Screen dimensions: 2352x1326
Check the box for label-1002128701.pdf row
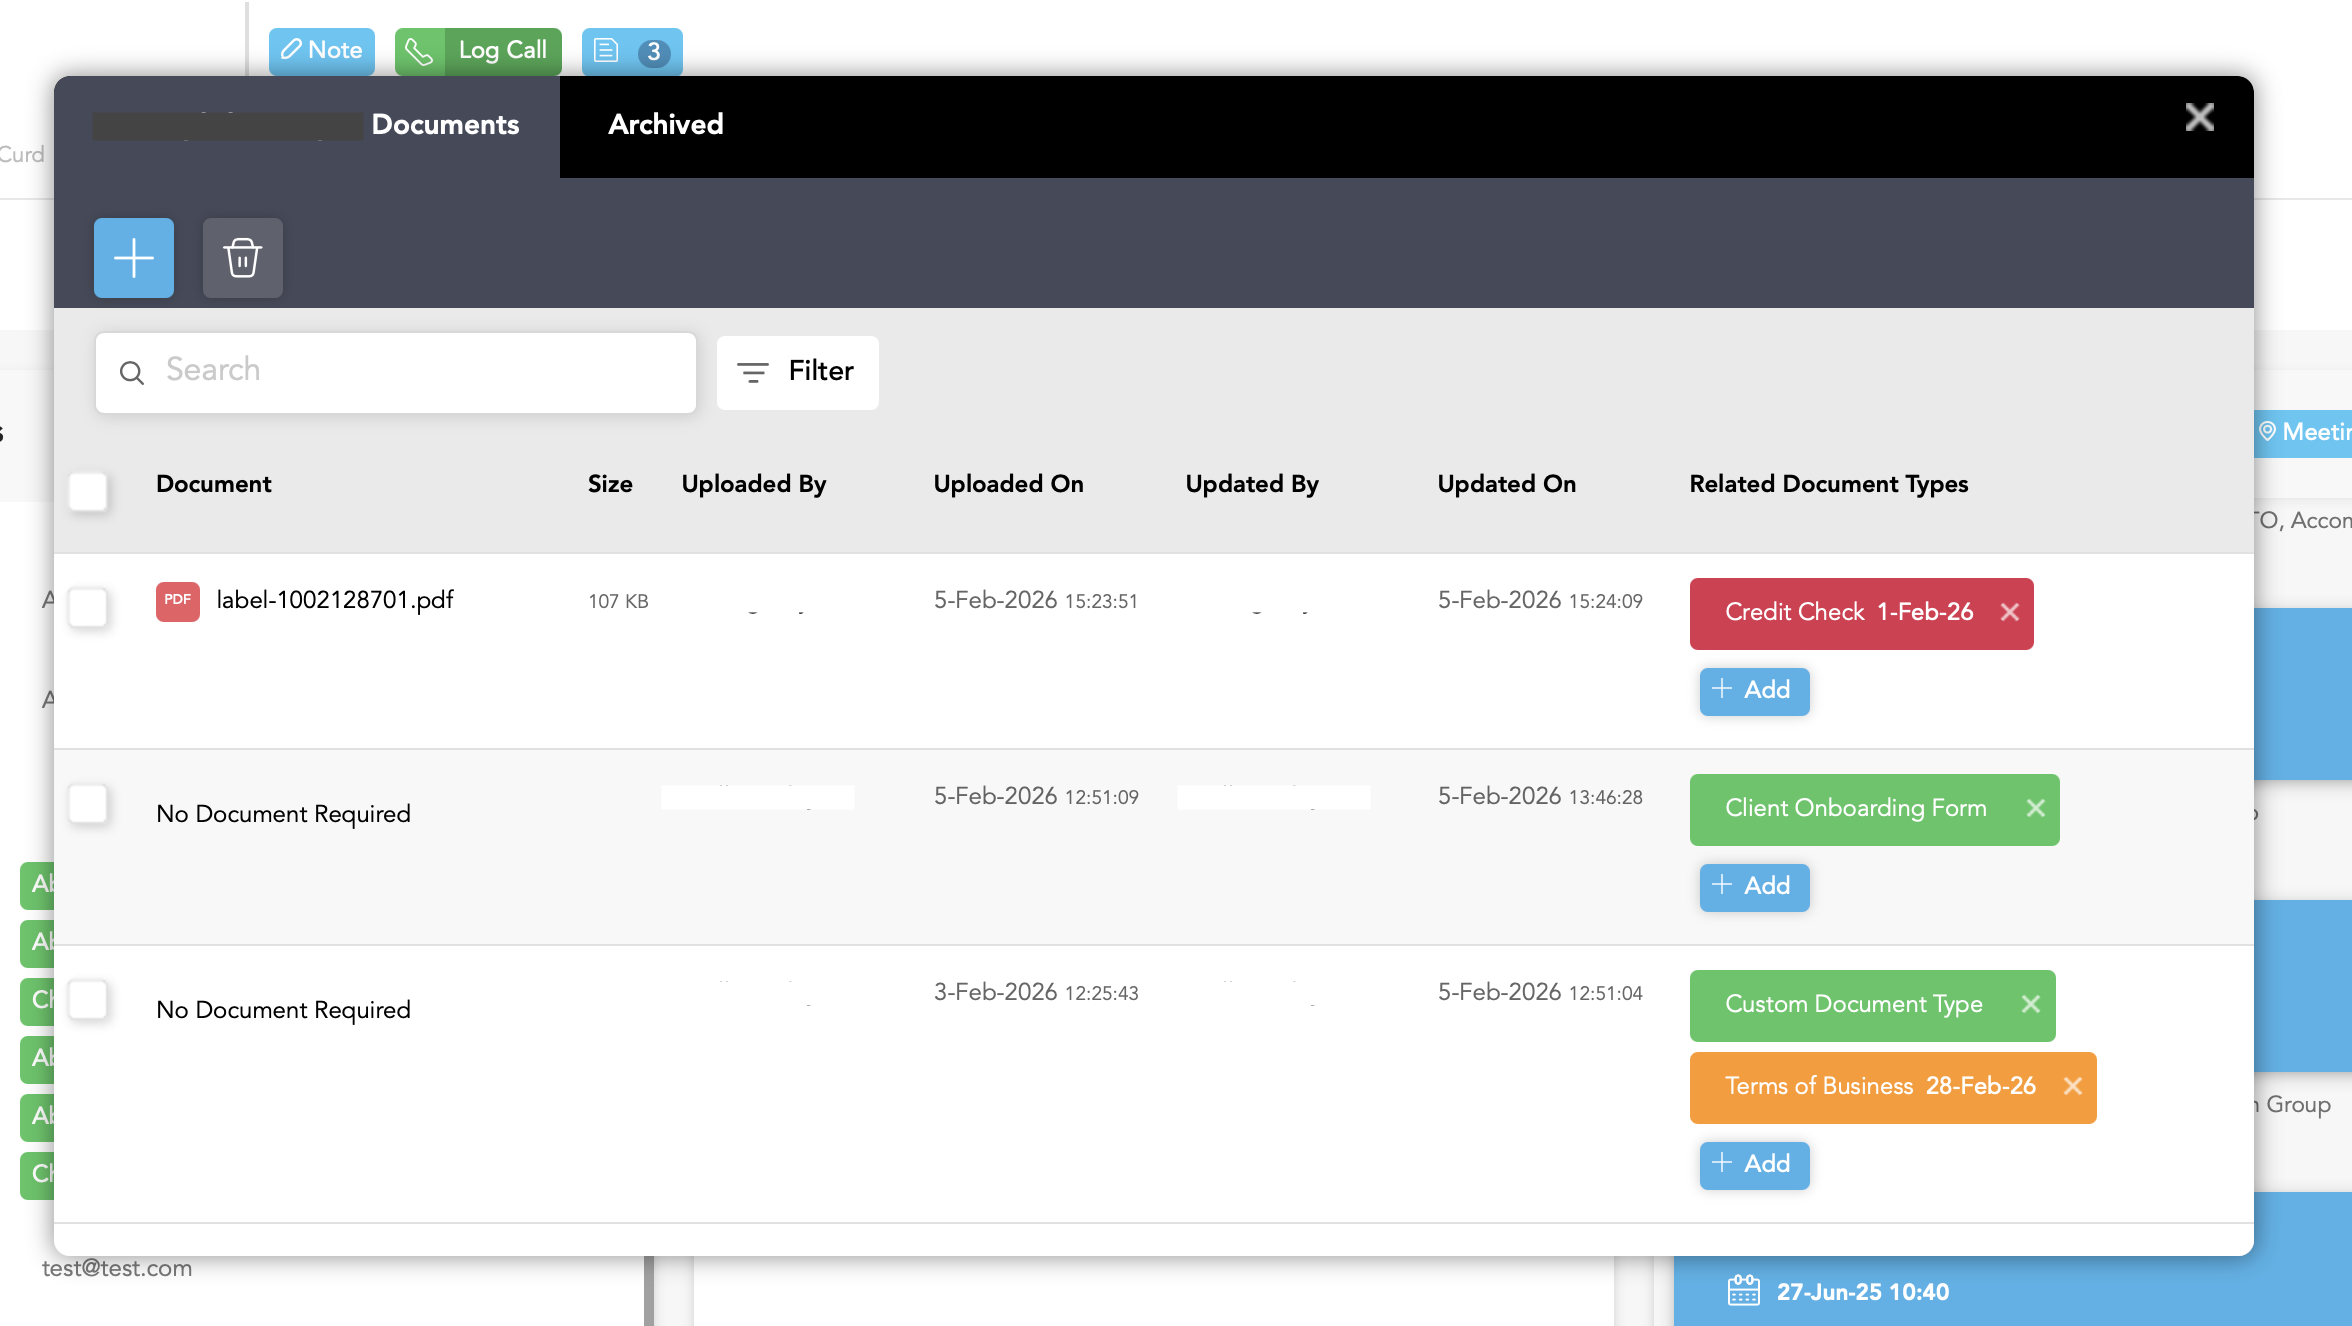click(88, 607)
